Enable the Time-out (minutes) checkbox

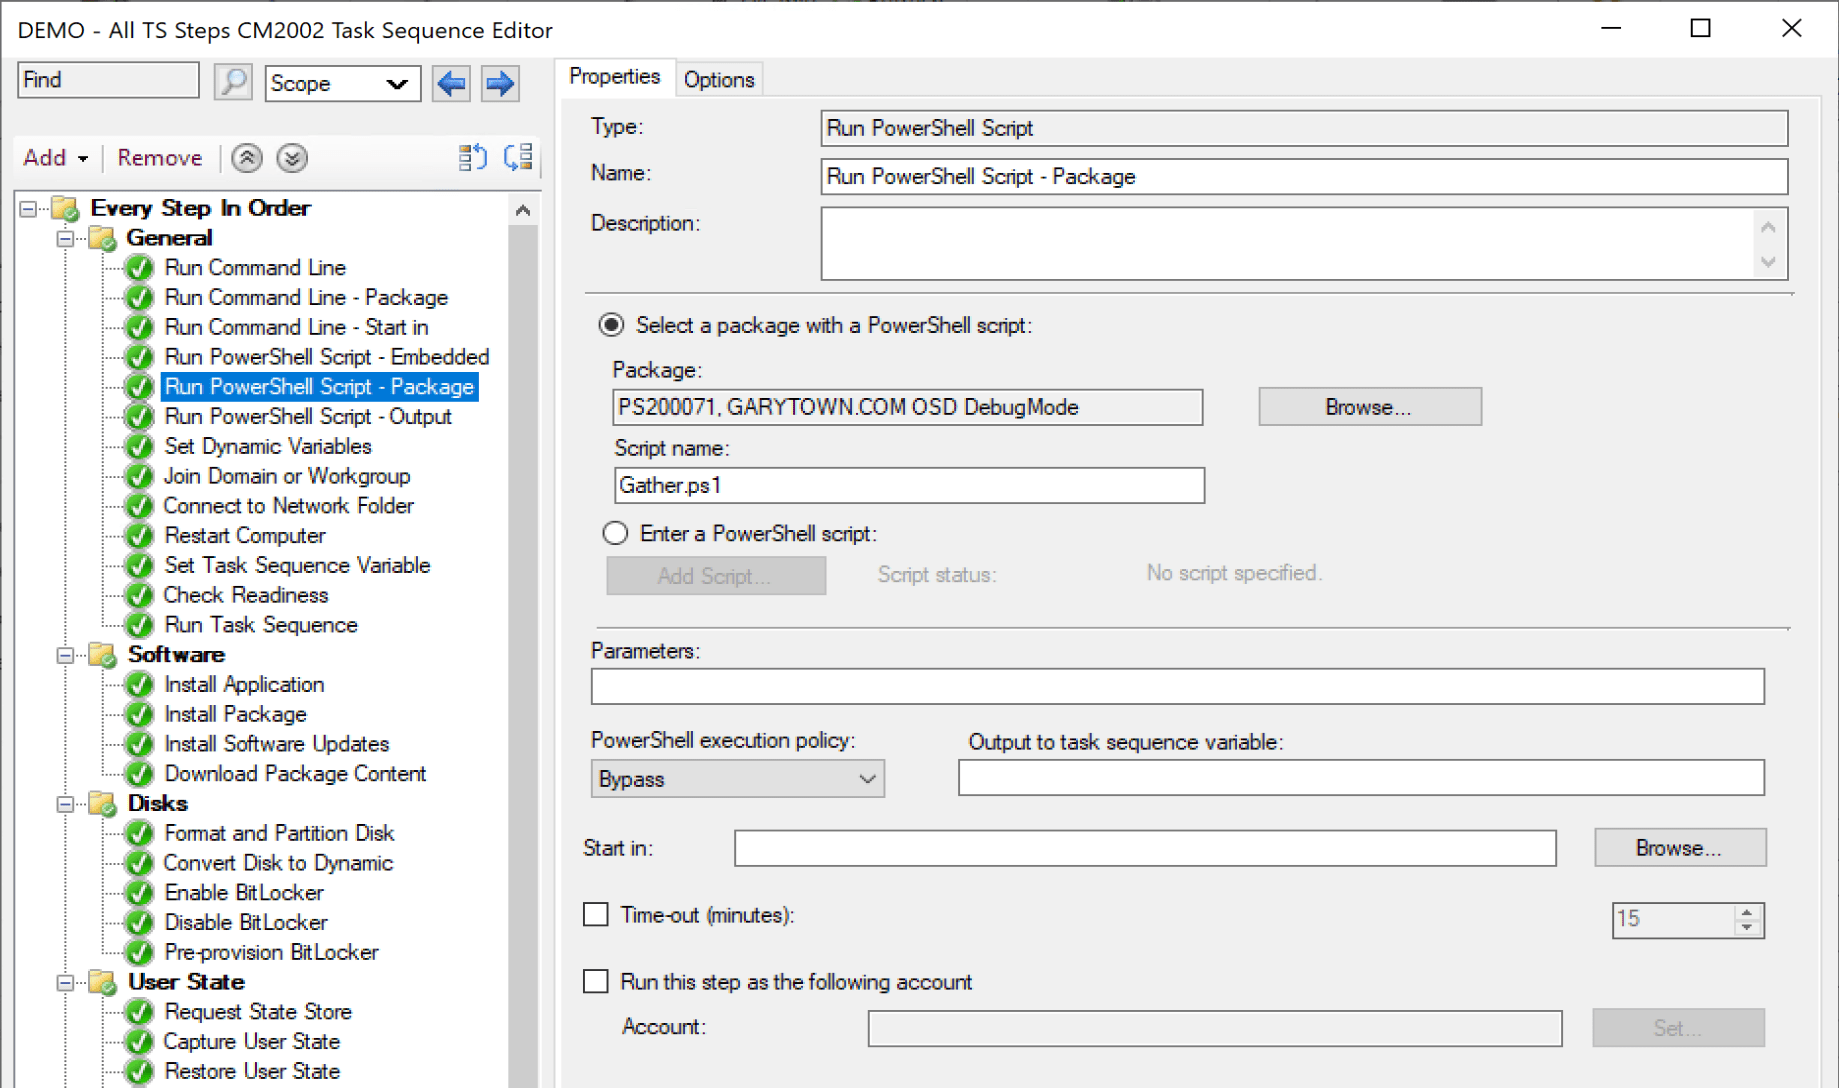(595, 913)
